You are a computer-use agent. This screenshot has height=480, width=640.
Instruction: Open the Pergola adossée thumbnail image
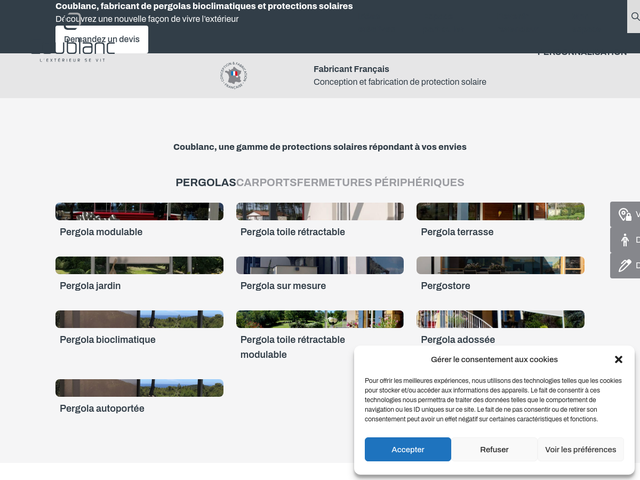click(500, 319)
